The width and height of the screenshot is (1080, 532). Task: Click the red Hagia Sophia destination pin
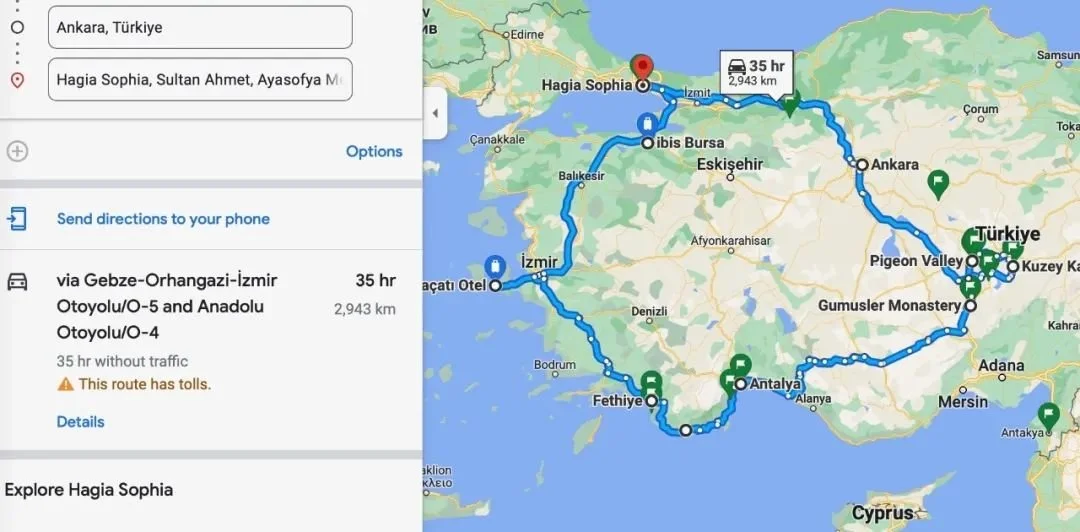642,69
